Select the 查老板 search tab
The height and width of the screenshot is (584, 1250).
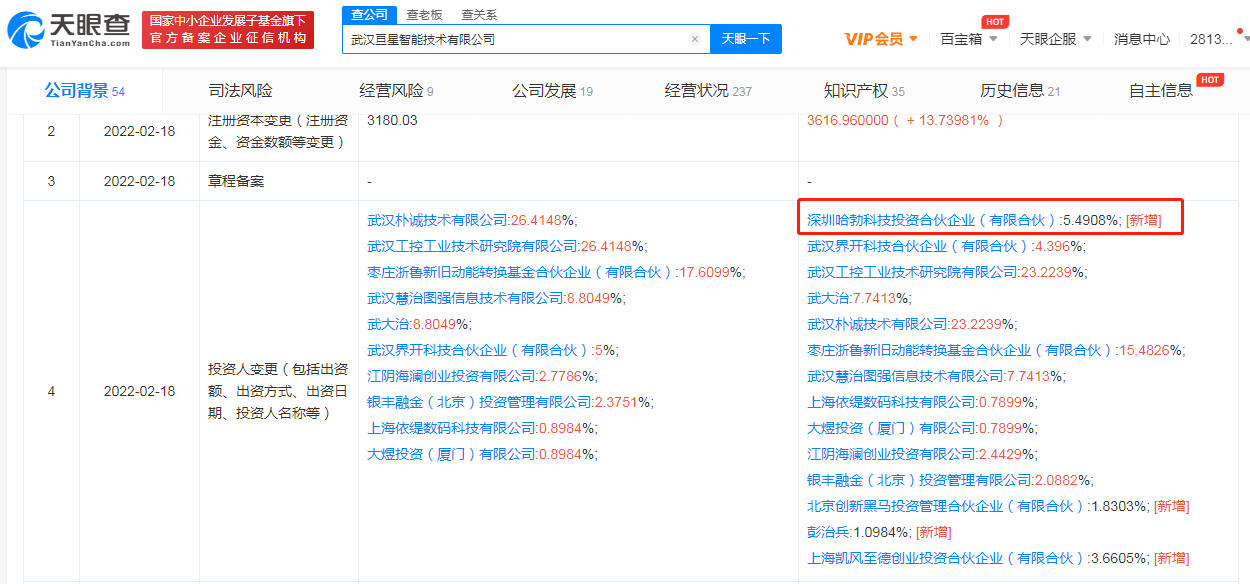click(424, 15)
